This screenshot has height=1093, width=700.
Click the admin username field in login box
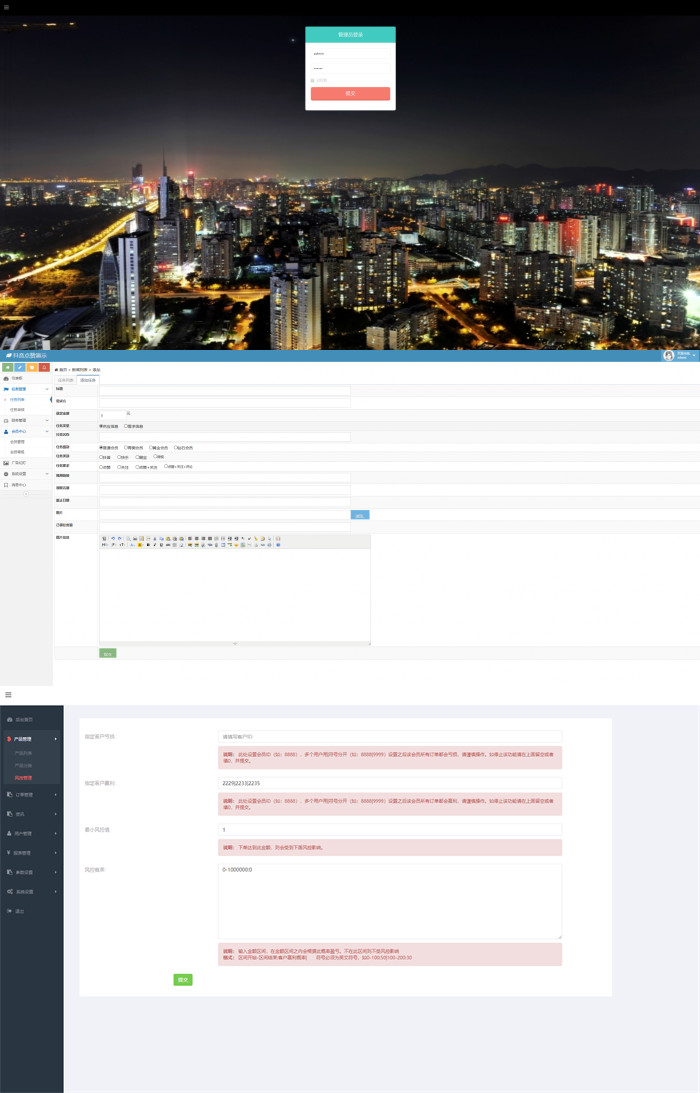click(x=350, y=54)
